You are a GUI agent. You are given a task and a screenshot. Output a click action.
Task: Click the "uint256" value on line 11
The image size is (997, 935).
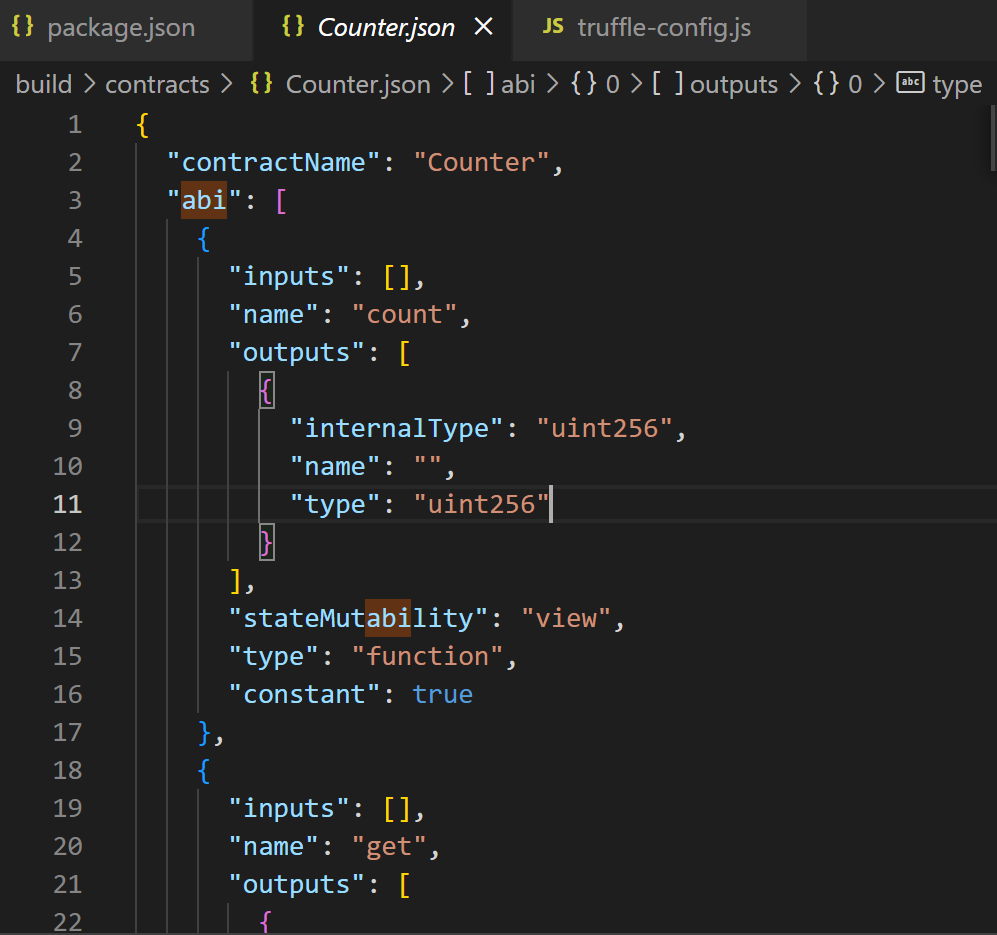tap(481, 504)
